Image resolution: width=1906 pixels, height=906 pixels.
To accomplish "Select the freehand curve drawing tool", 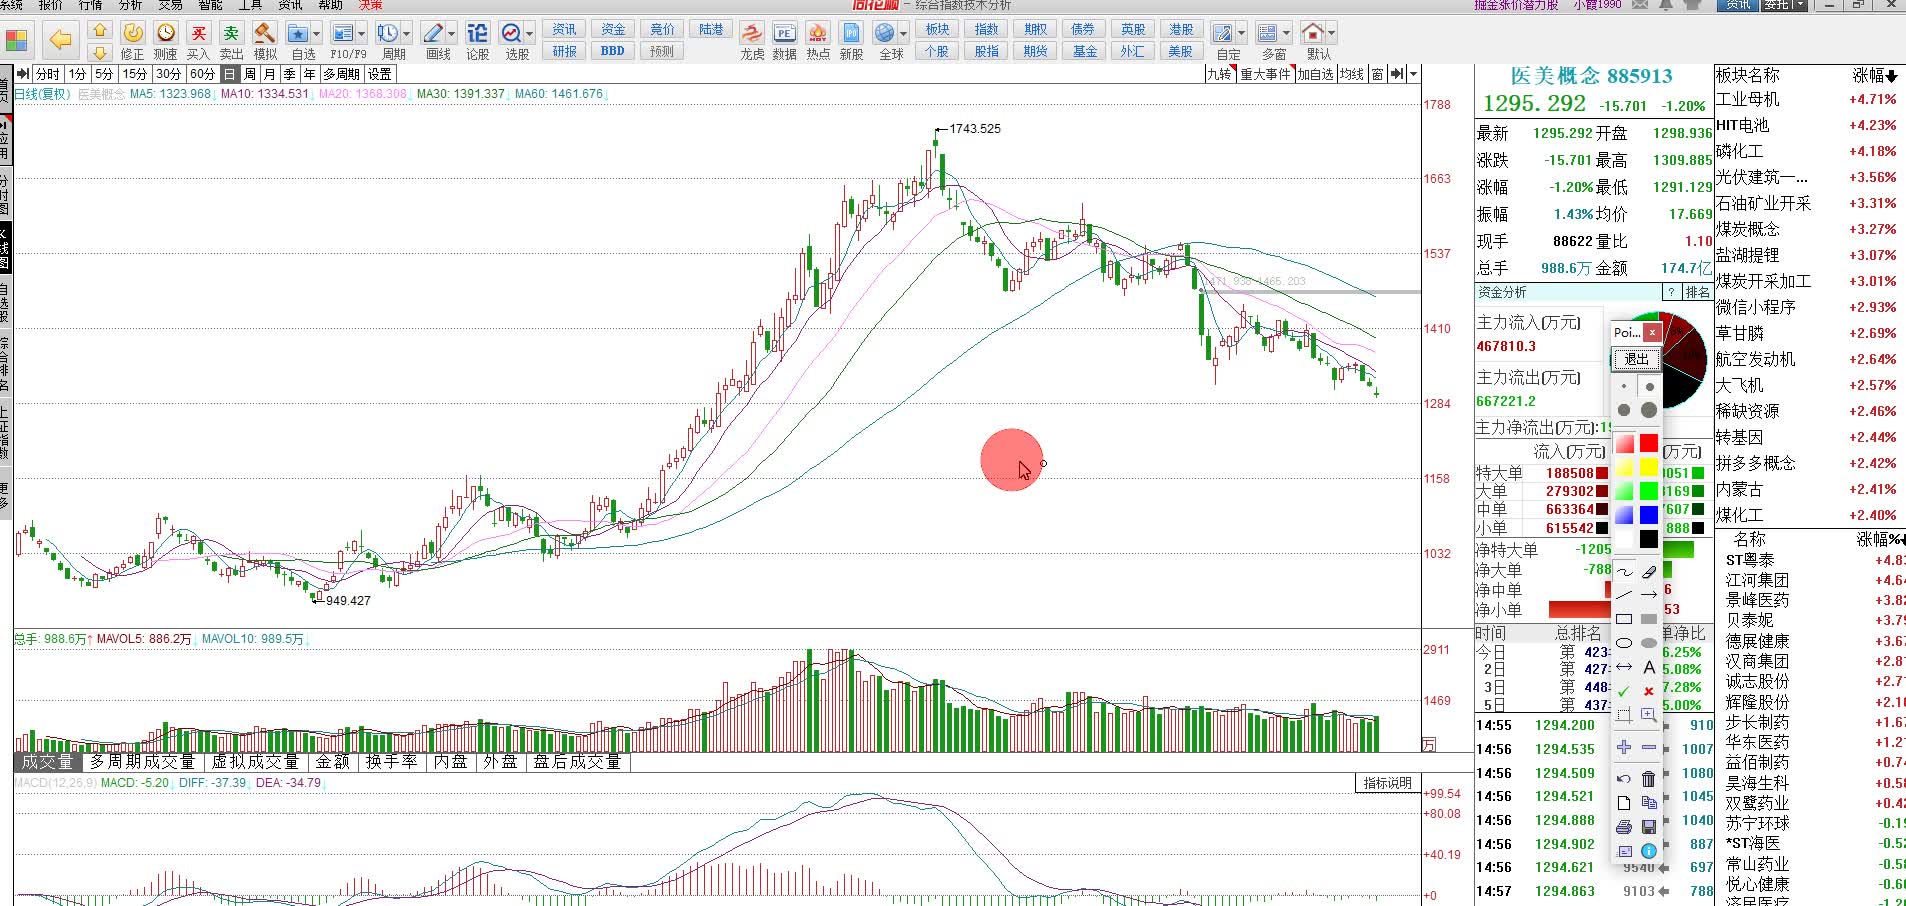I will 1624,571.
